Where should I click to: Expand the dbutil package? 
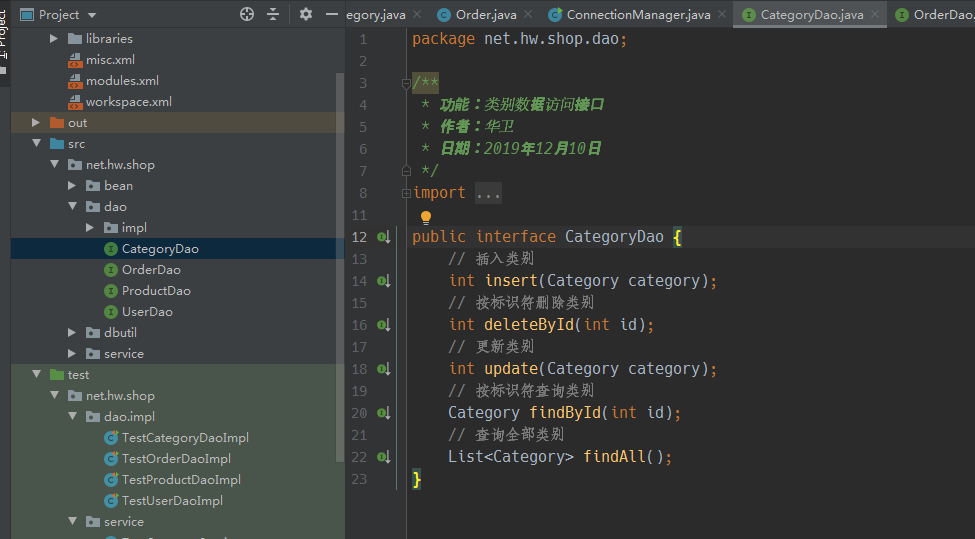tap(72, 333)
